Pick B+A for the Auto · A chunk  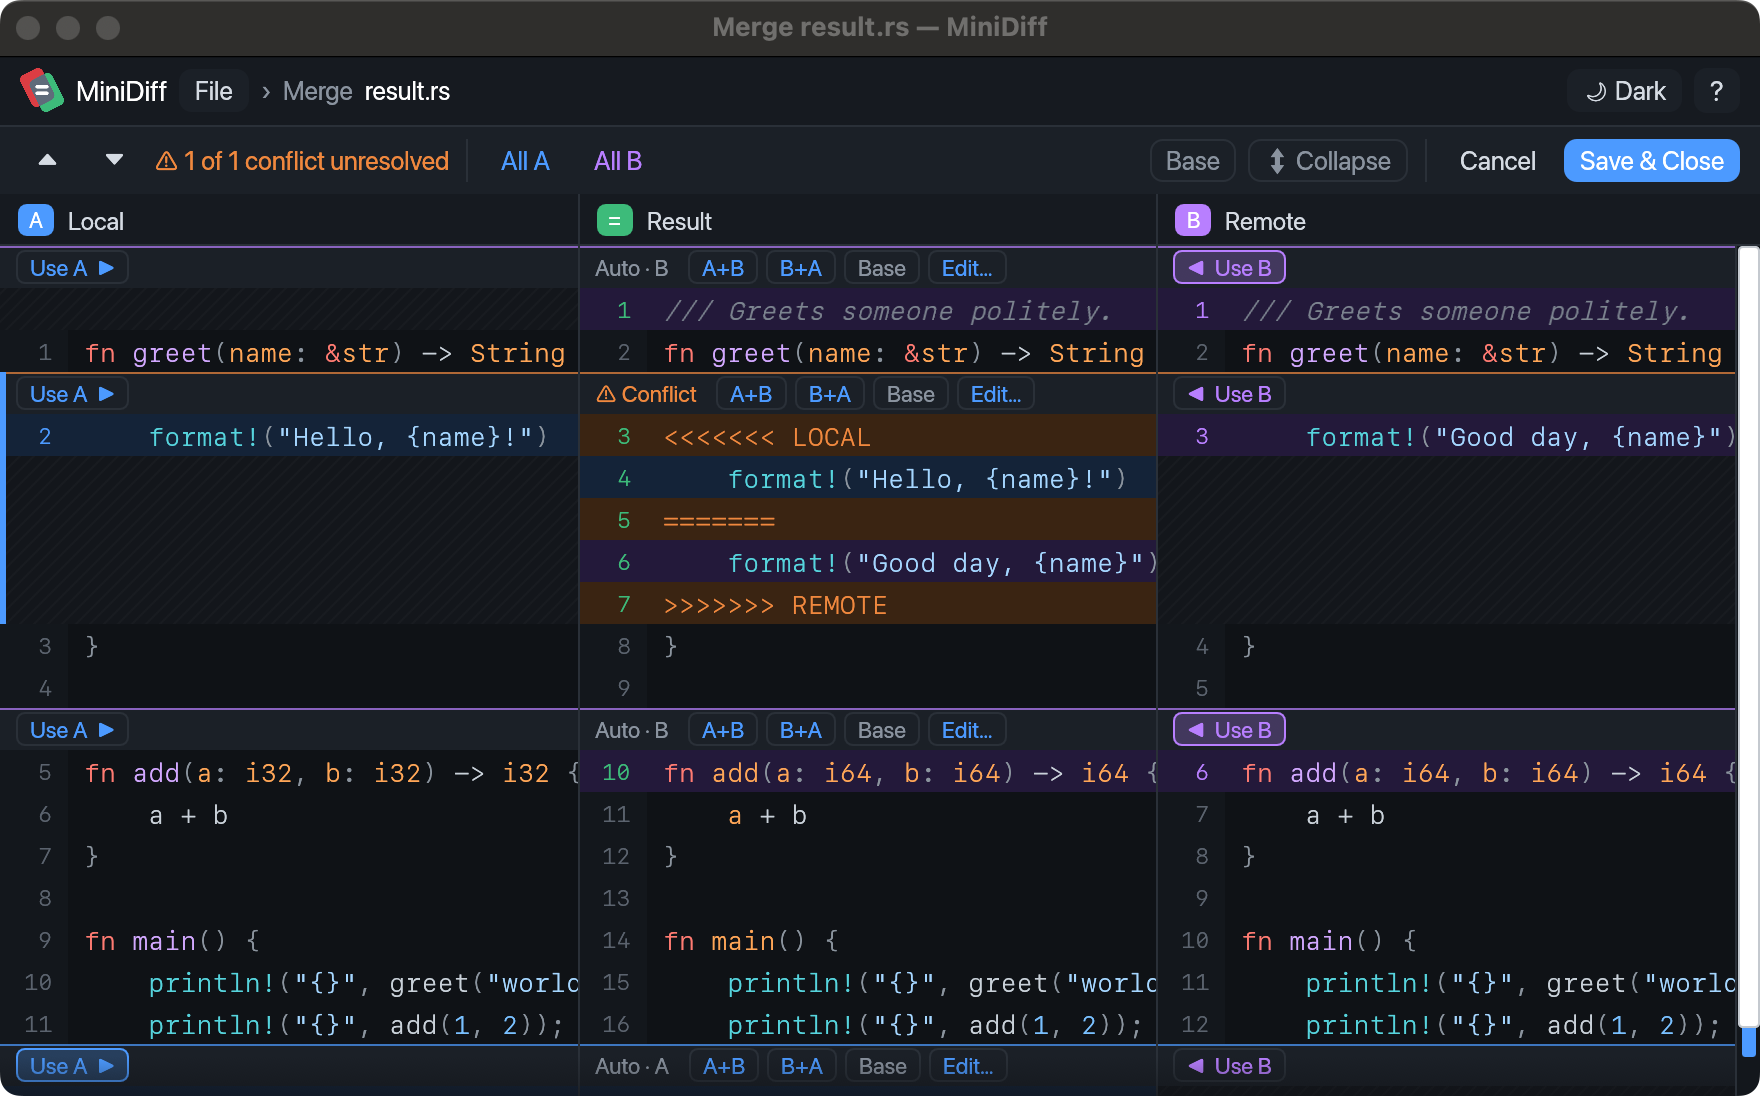tap(802, 1066)
